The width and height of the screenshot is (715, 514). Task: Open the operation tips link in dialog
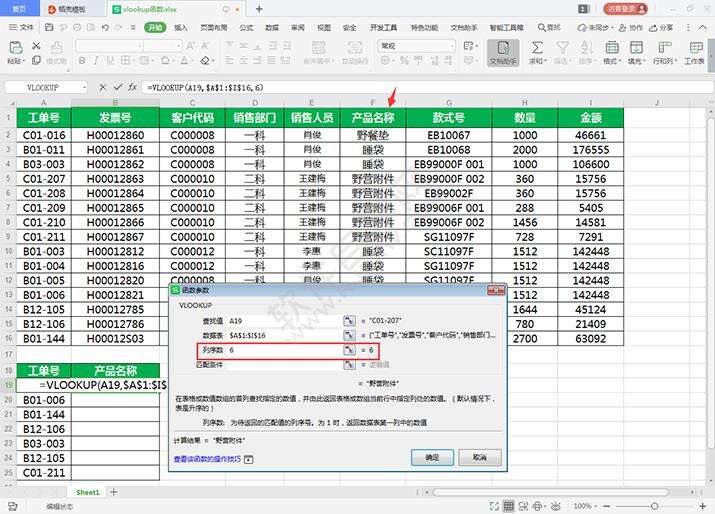207,459
